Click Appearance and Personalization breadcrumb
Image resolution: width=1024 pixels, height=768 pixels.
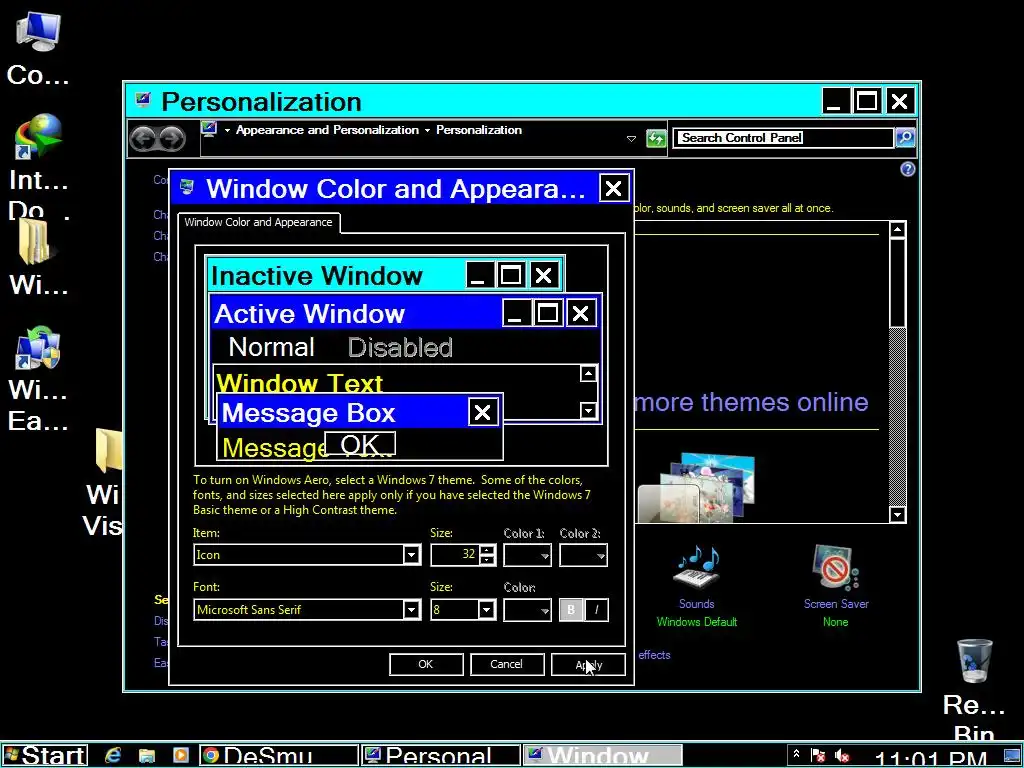coord(327,130)
